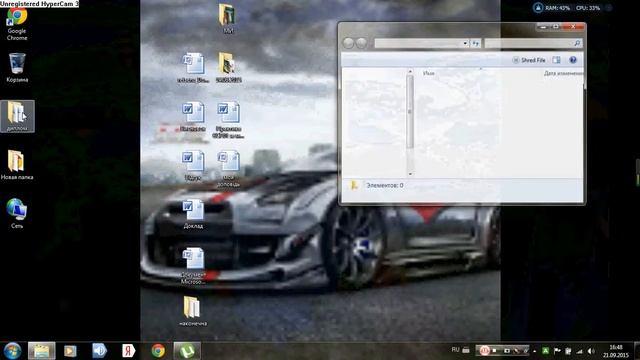Open Chrome from the taskbar
The height and width of the screenshot is (360, 640).
pos(158,351)
